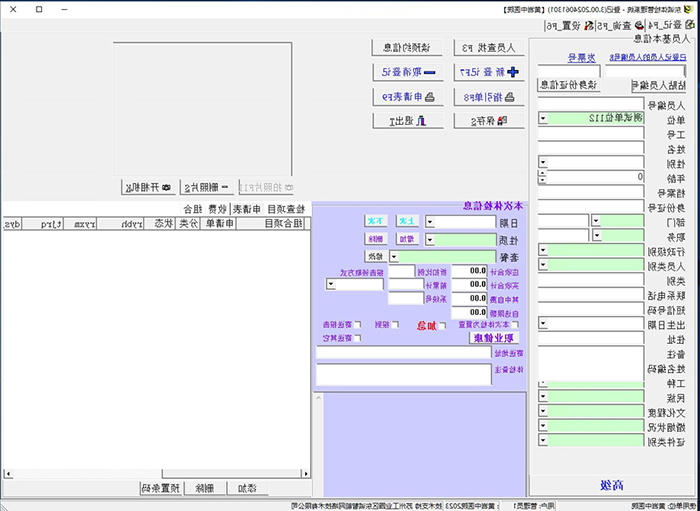The width and height of the screenshot is (700, 511).
Task: Check the 寄送其它 checkbox
Action: (x=358, y=338)
